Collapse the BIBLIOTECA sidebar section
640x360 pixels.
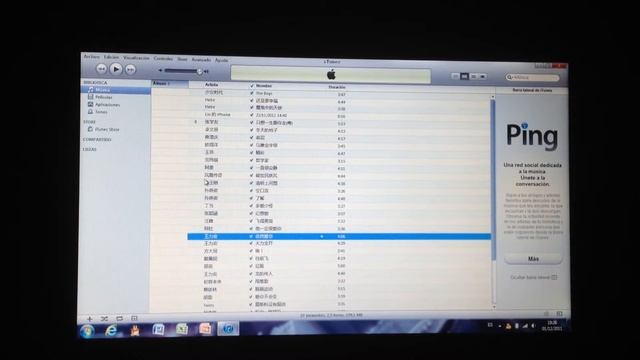(96, 82)
